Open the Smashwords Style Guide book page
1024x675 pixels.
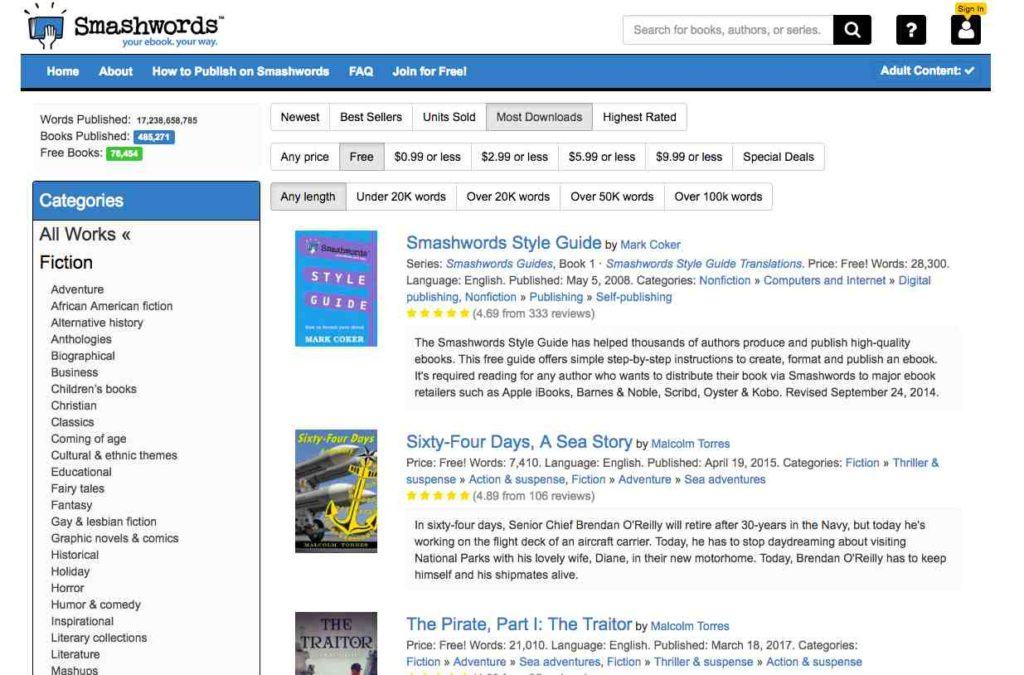pyautogui.click(x=505, y=243)
